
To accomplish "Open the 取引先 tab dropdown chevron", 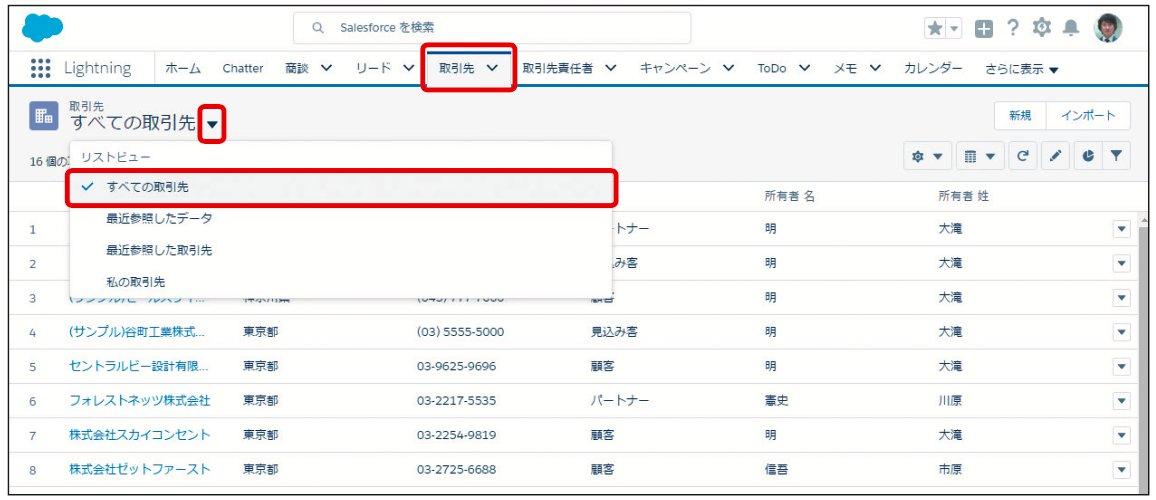I will [x=492, y=68].
